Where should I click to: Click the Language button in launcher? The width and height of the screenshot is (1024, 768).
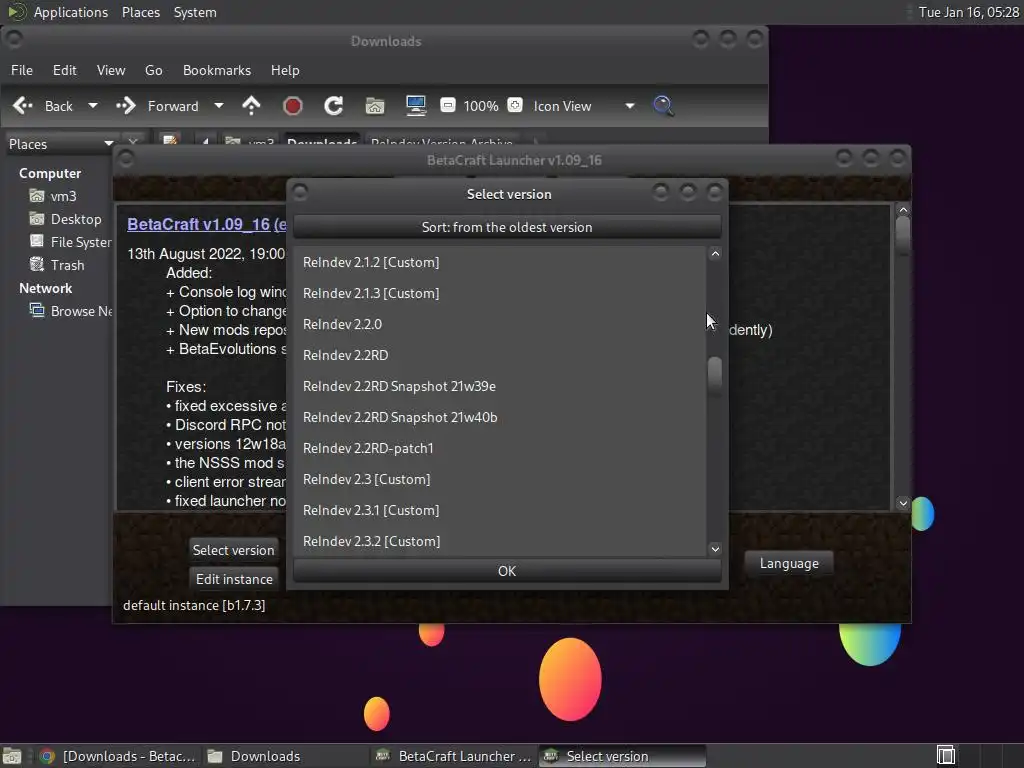point(789,563)
